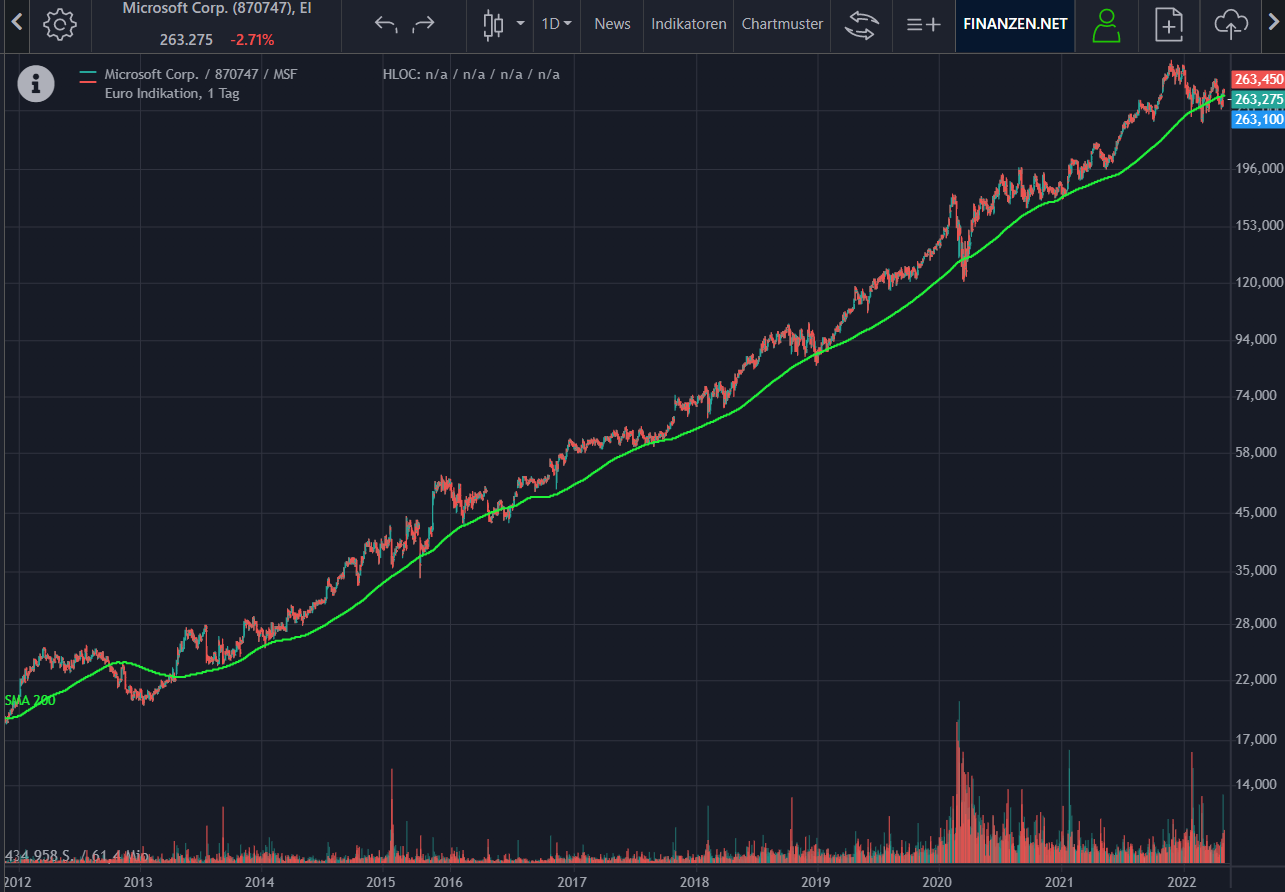Click the 2012 label on time axis
Image resolution: width=1285 pixels, height=892 pixels.
16,882
